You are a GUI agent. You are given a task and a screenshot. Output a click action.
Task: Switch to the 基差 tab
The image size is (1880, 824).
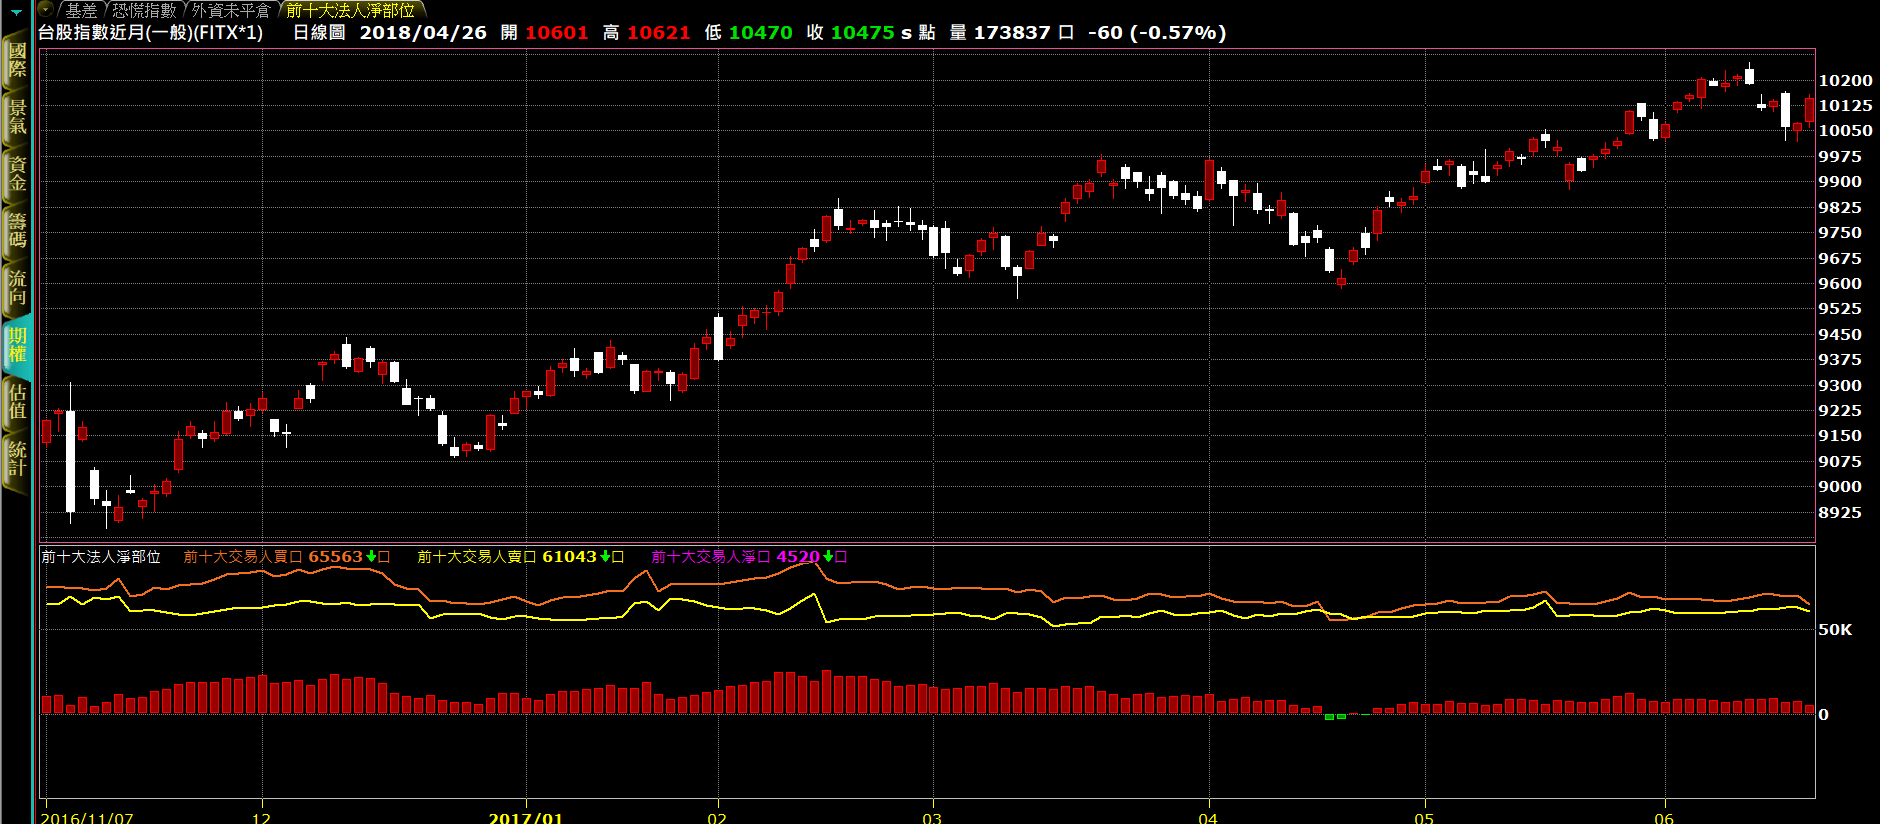coord(82,10)
